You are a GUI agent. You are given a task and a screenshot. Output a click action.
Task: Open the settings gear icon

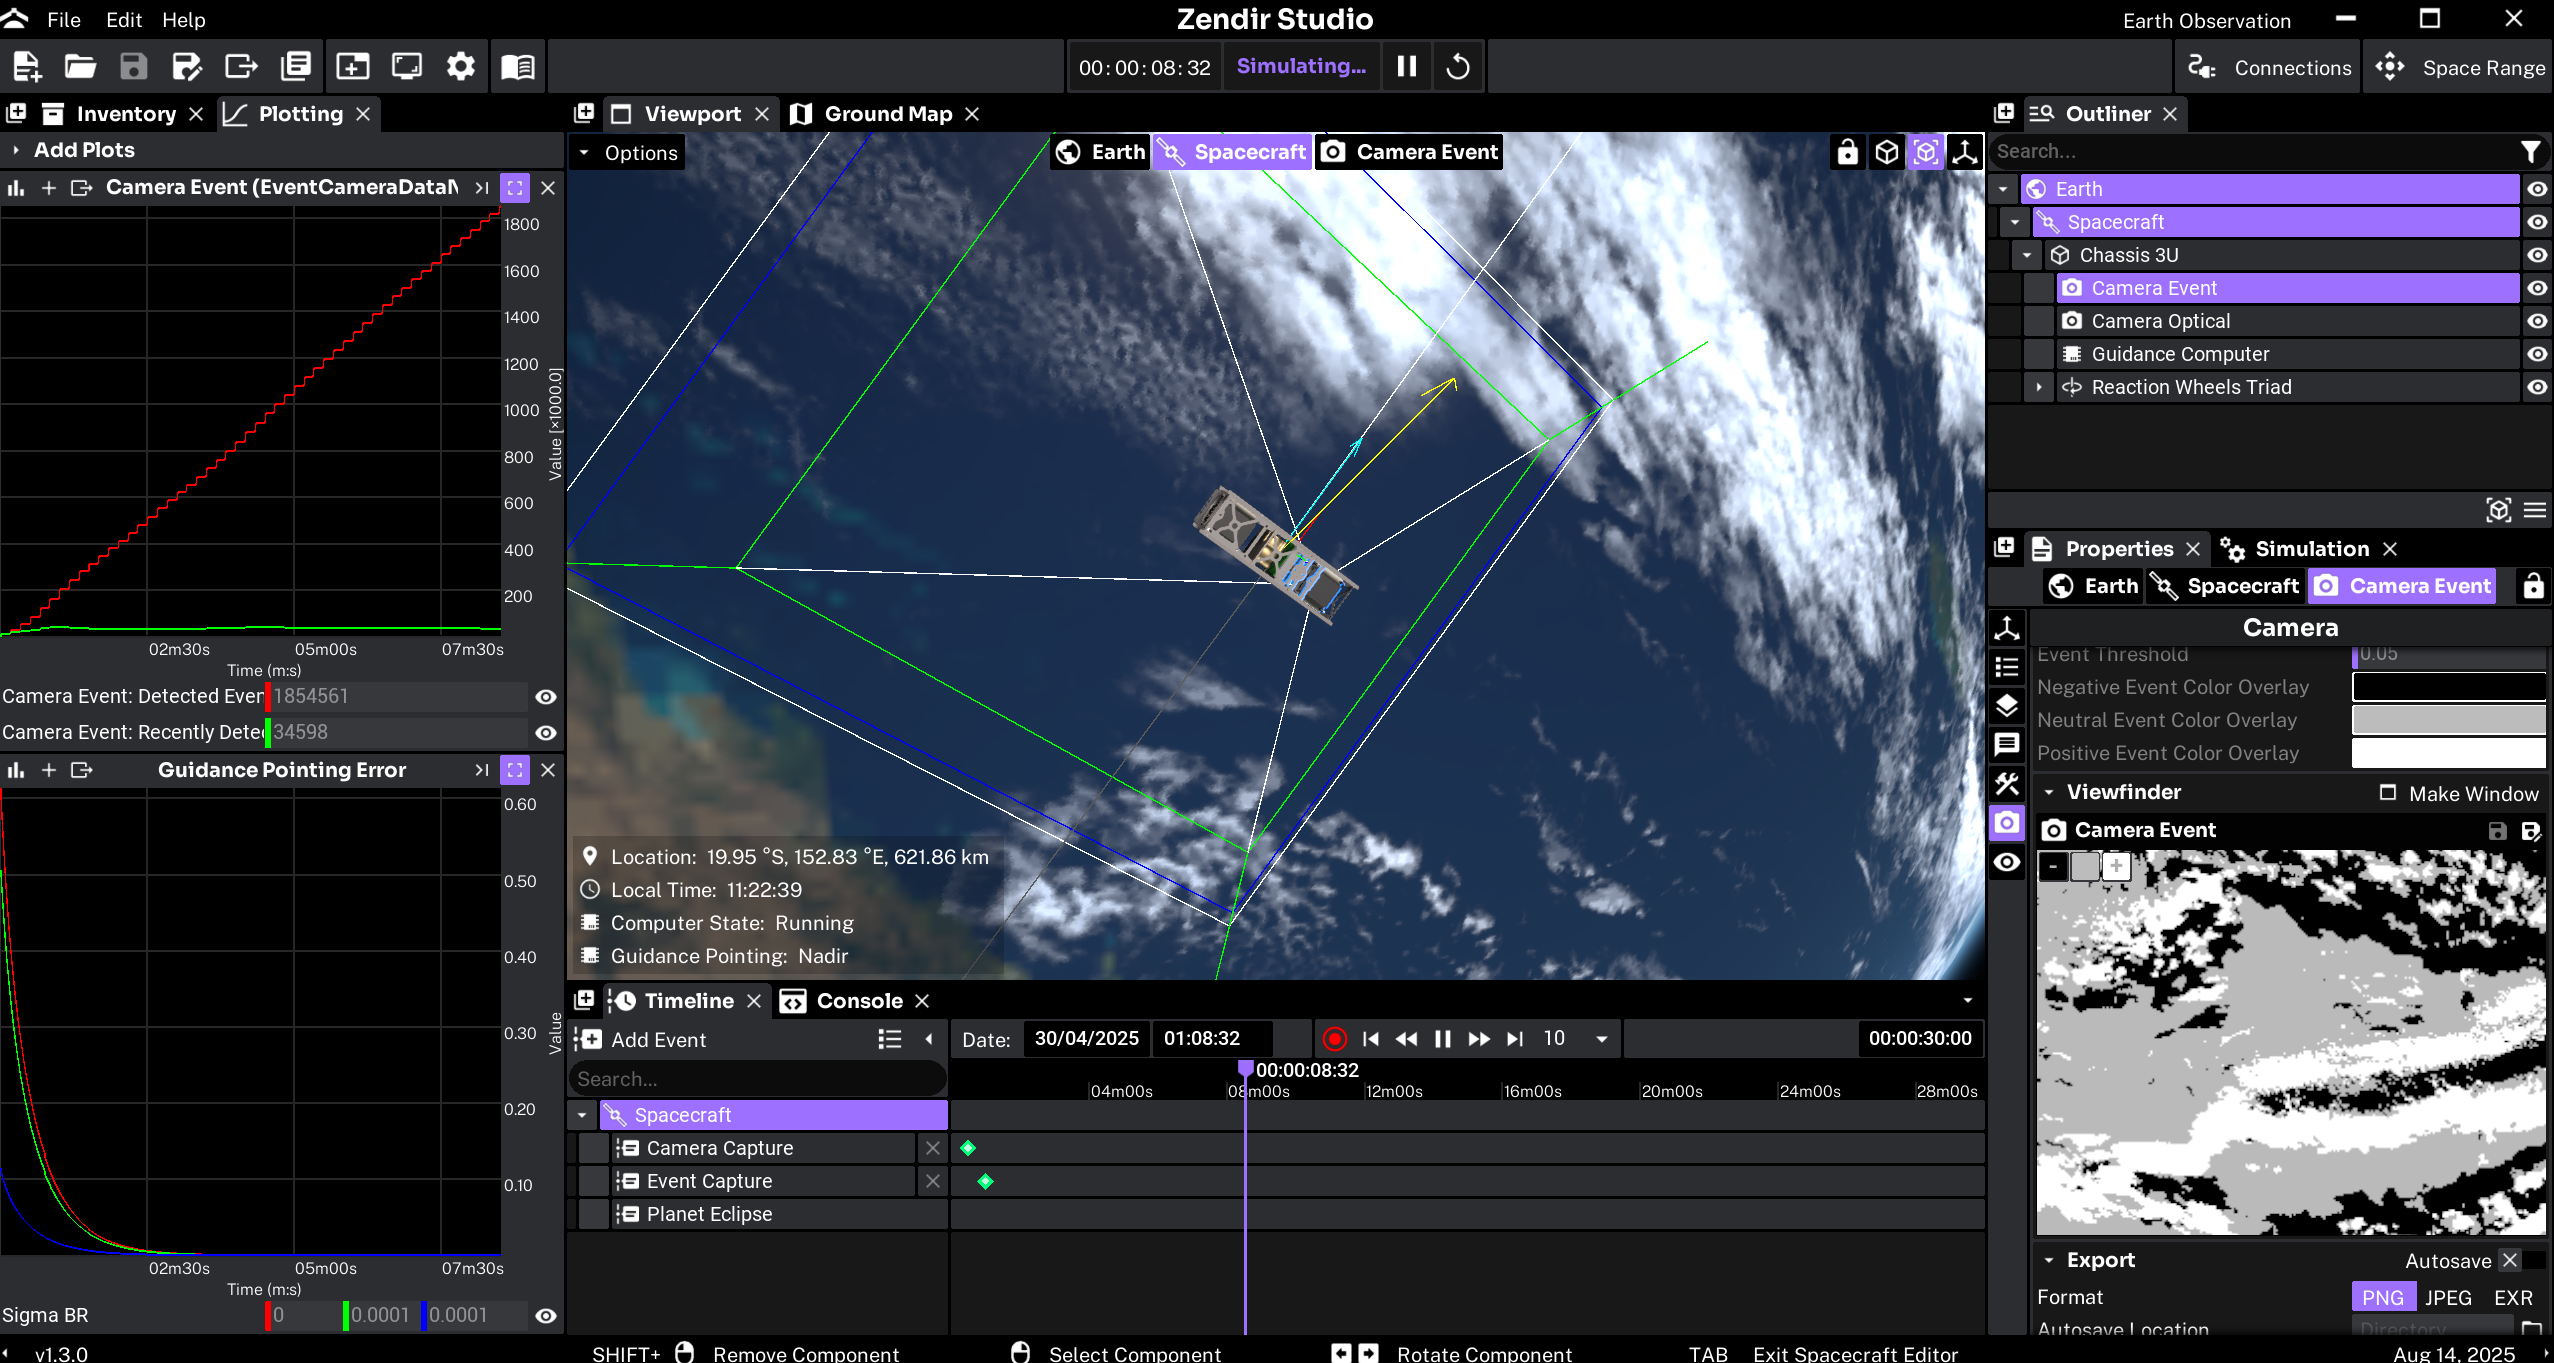click(x=460, y=66)
